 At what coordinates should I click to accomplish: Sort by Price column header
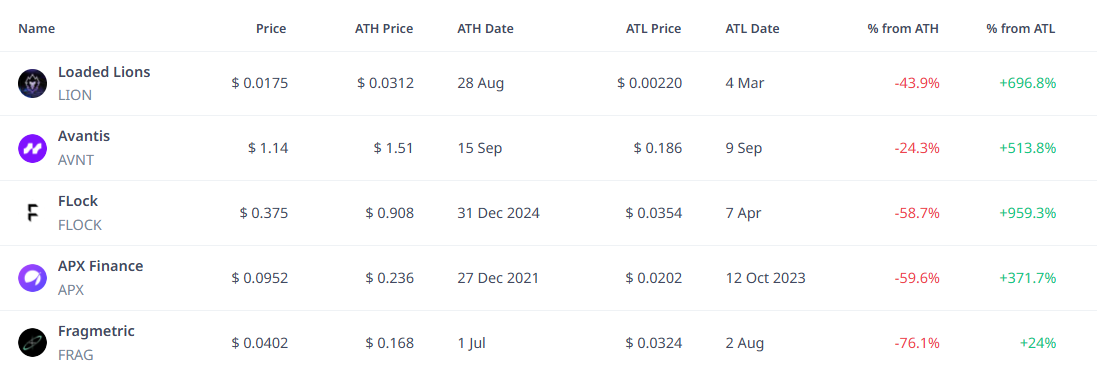click(271, 29)
